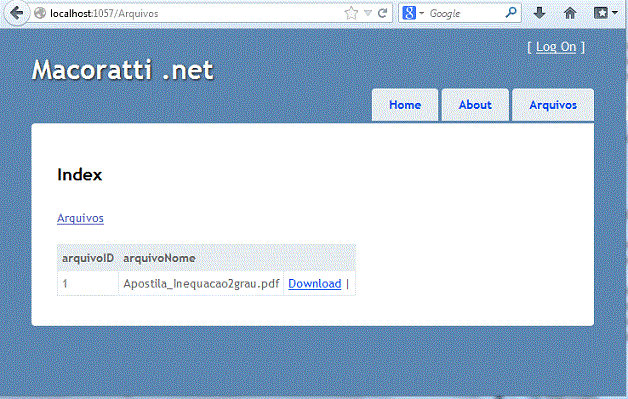This screenshot has width=628, height=399.
Task: Open the Home navigation tab
Action: [x=405, y=105]
